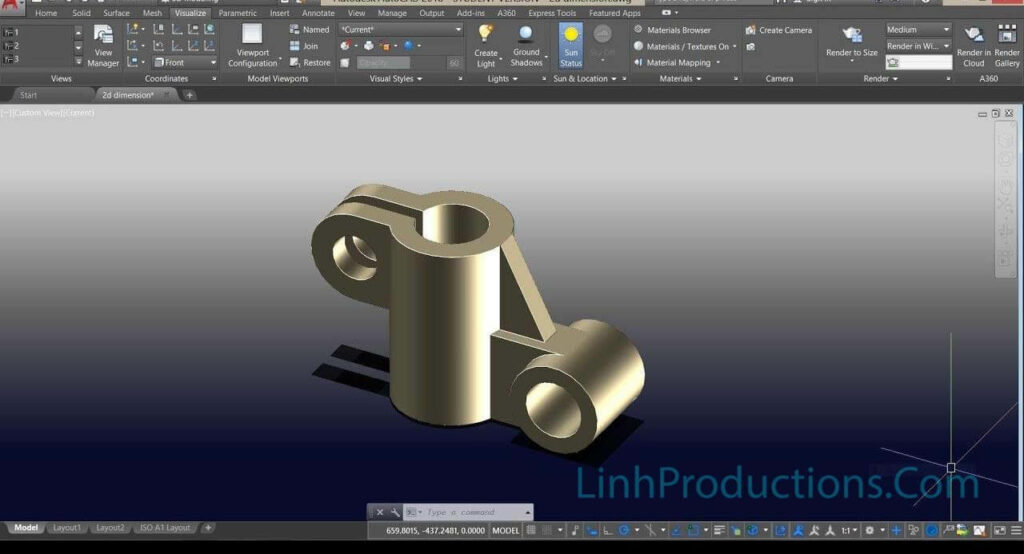Click the render output file field
This screenshot has width=1024, height=554.
[918, 62]
